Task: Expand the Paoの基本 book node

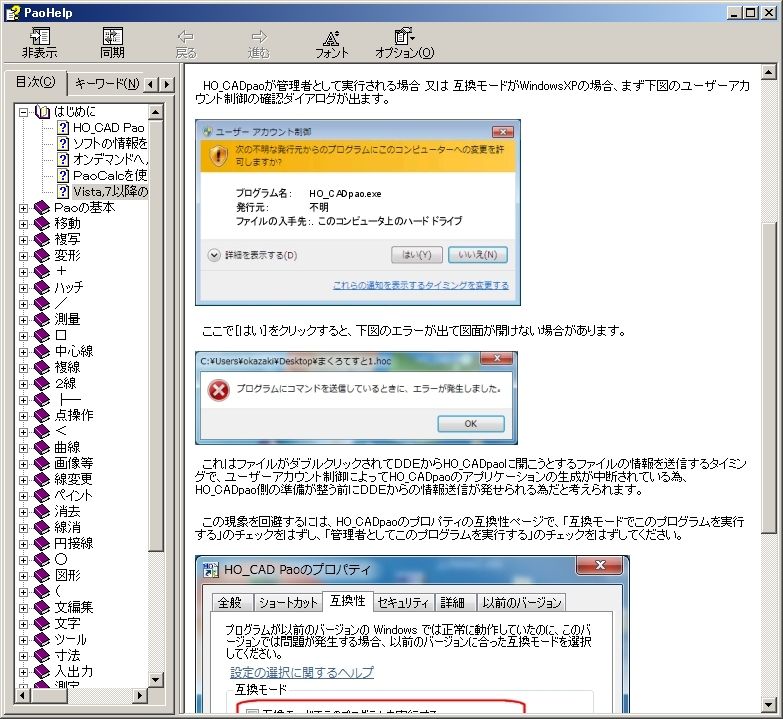Action: [x=23, y=208]
